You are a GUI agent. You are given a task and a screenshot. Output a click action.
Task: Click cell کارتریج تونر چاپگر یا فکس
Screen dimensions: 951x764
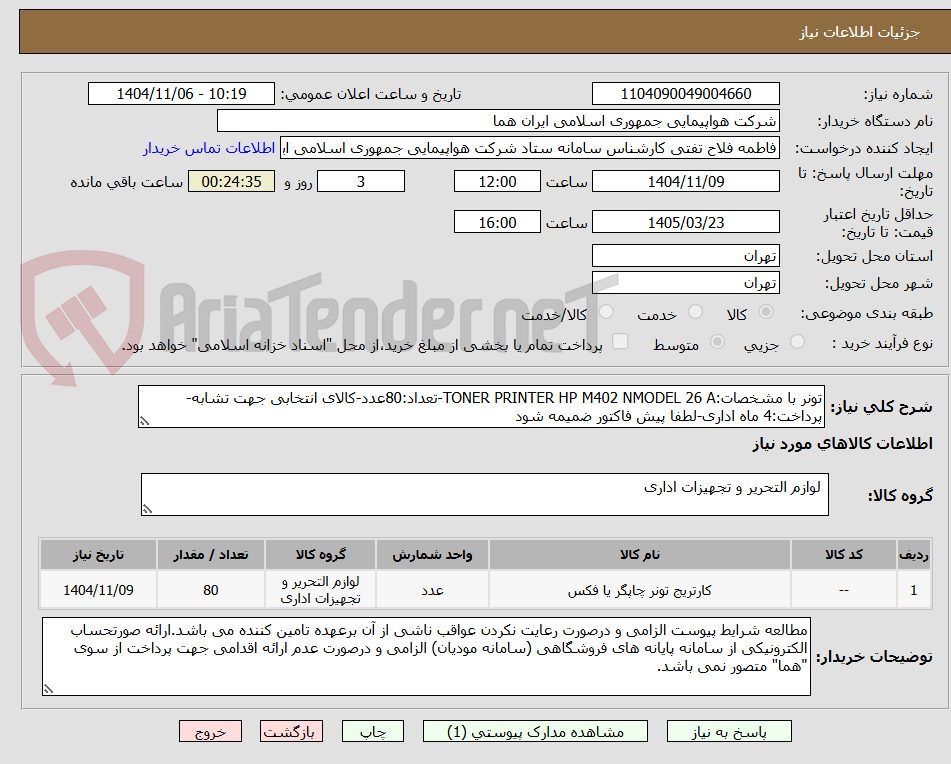point(640,590)
